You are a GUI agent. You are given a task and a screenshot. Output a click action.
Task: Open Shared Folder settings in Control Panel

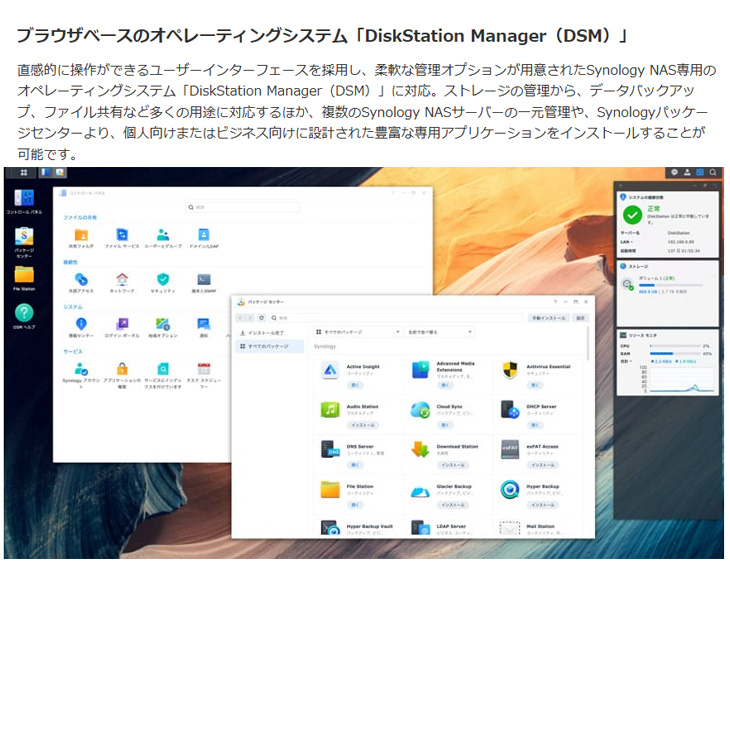click(80, 235)
